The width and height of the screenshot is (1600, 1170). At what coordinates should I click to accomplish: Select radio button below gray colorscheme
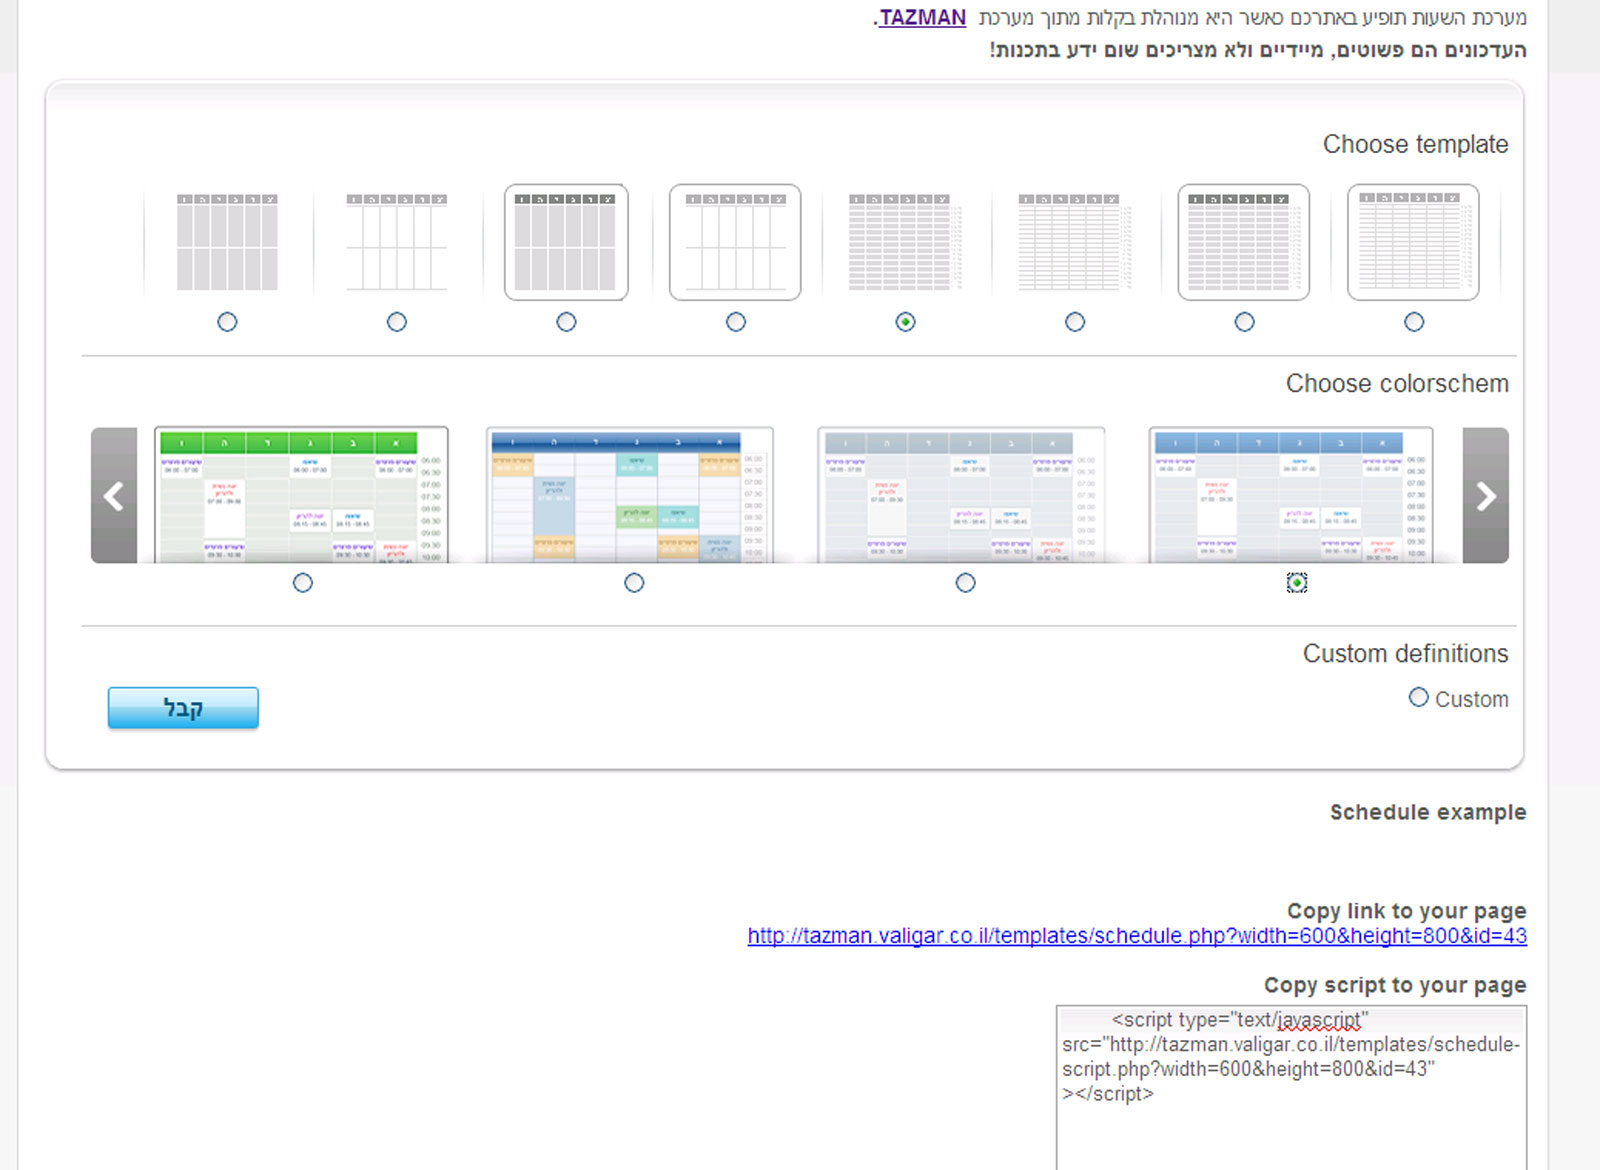(x=965, y=583)
